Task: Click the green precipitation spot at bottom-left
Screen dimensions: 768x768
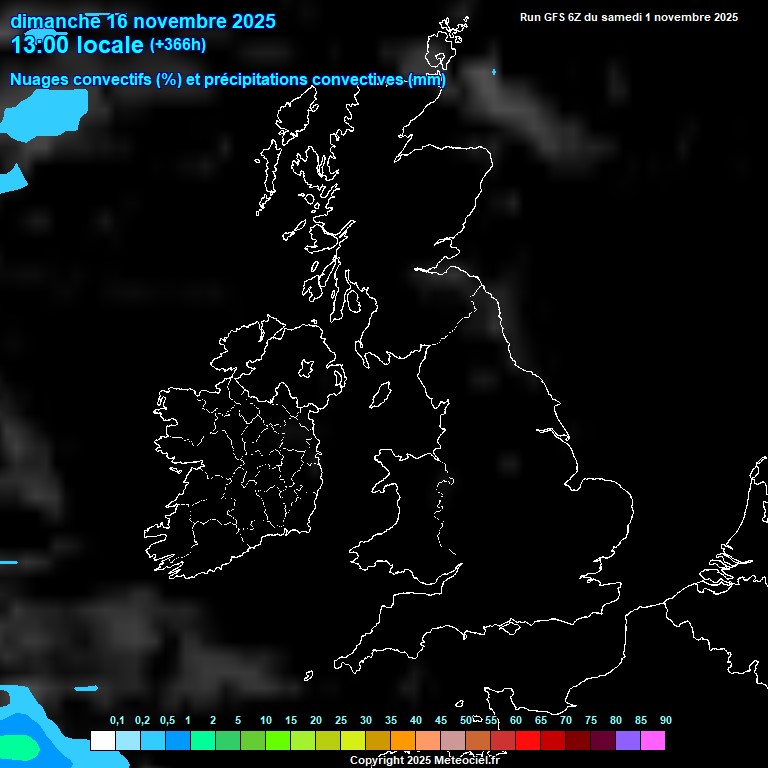Action: (x=22, y=746)
